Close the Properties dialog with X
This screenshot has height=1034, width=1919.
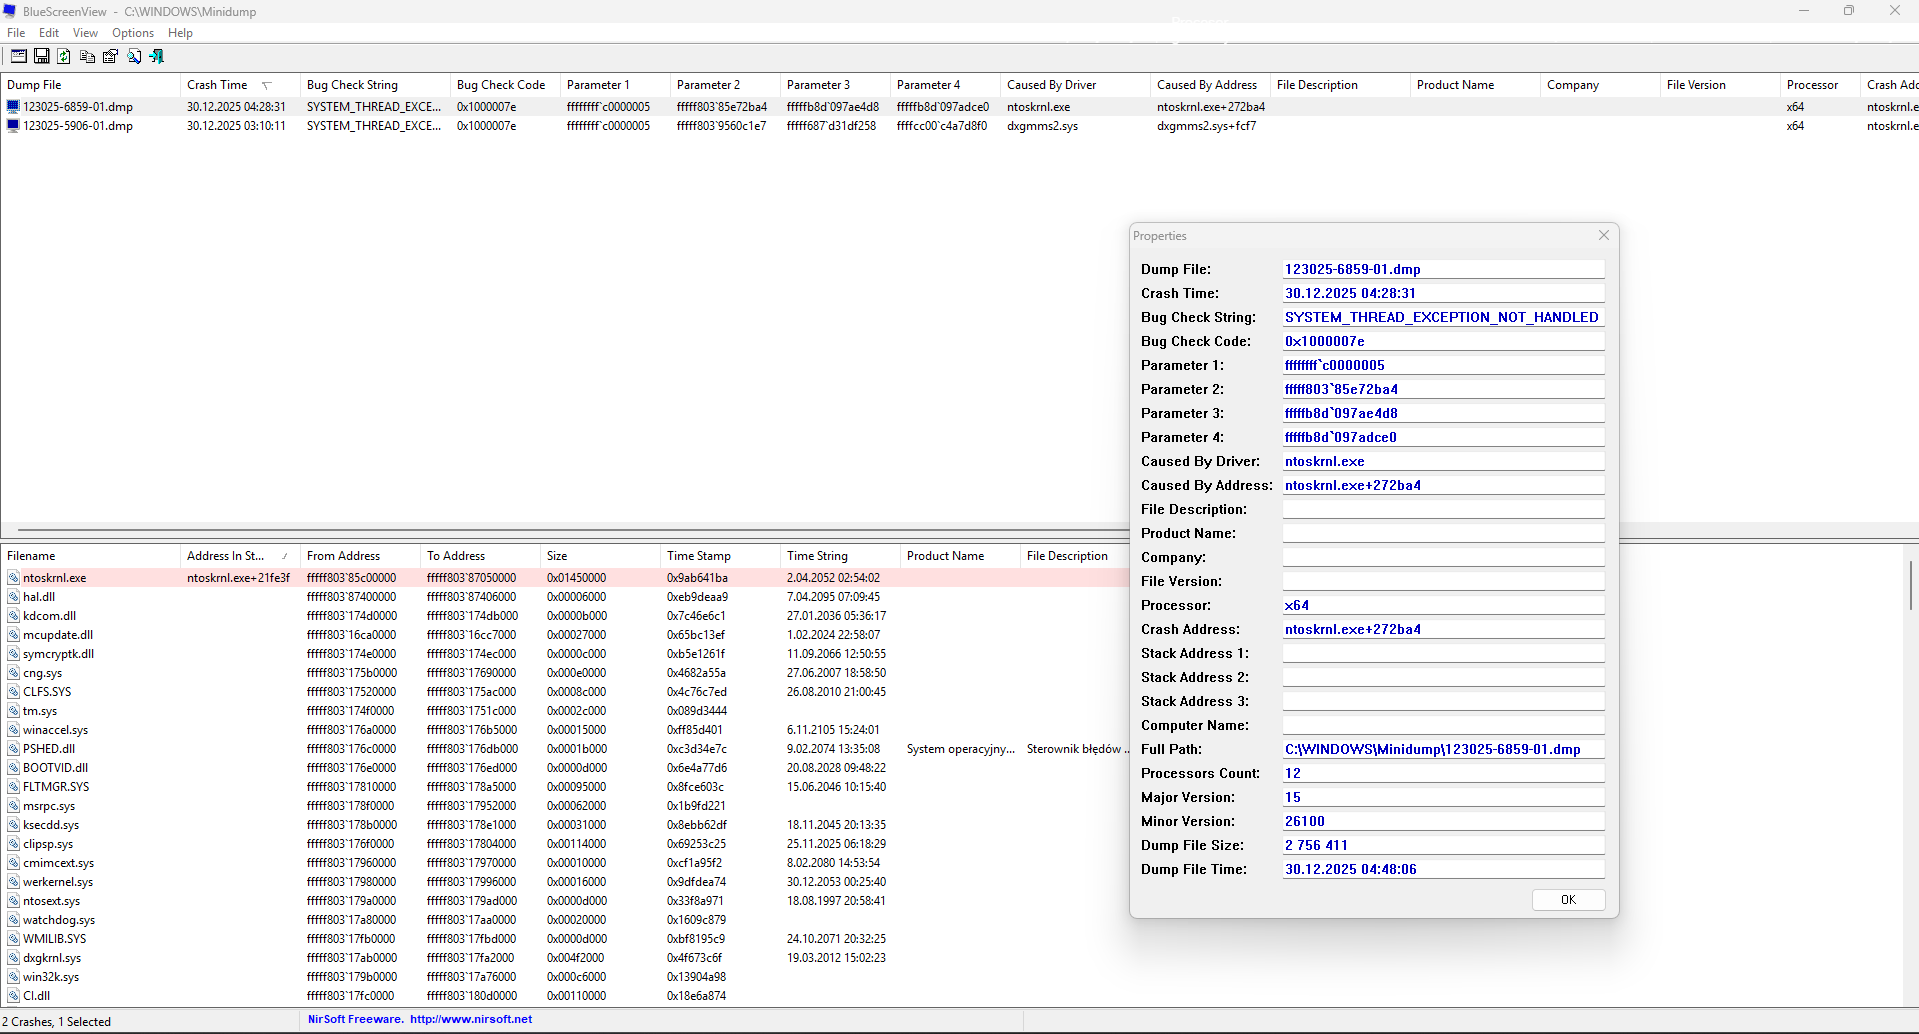tap(1604, 235)
